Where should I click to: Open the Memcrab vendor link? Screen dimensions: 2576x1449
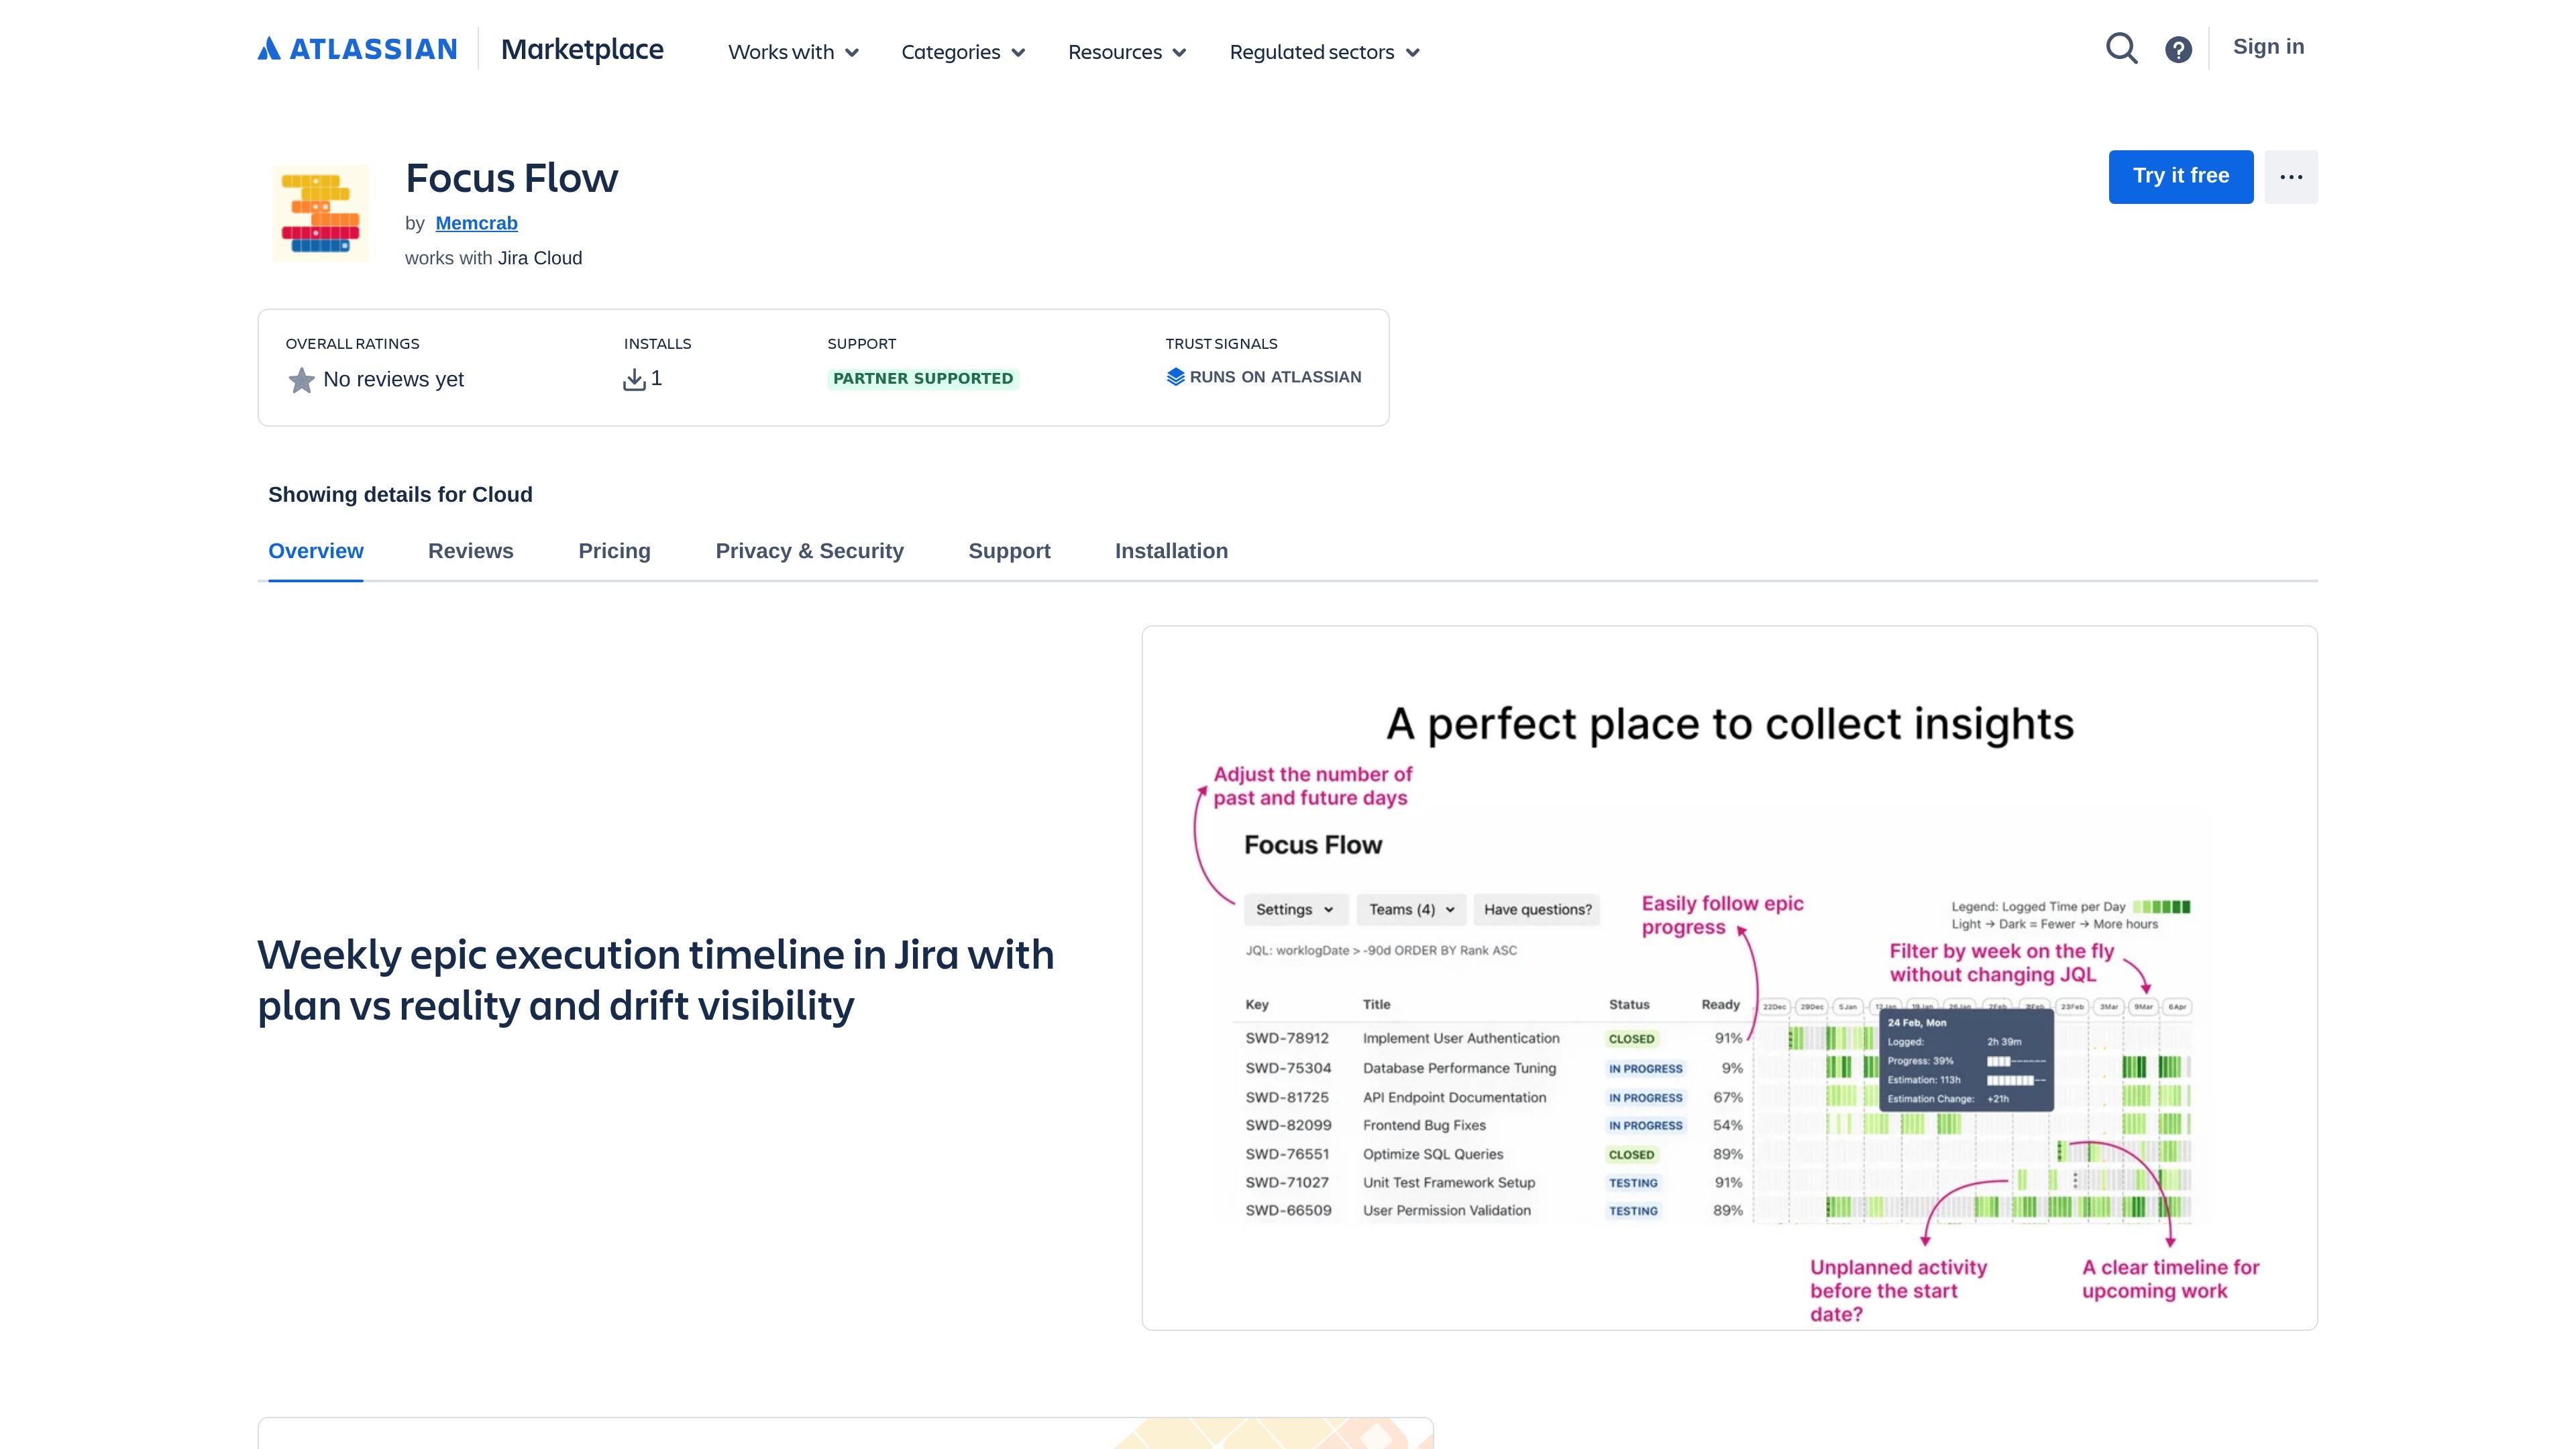click(x=476, y=223)
